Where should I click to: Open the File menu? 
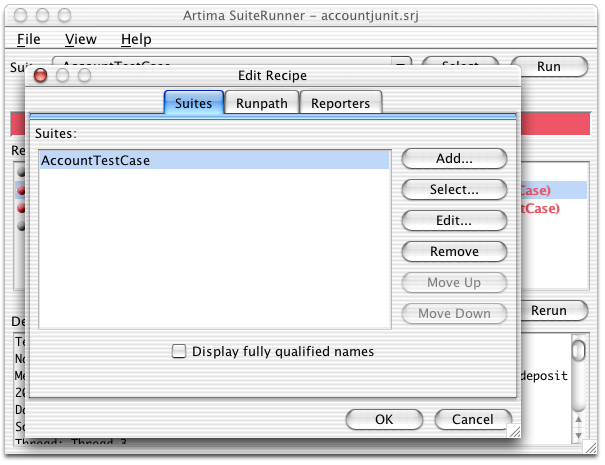[x=29, y=39]
